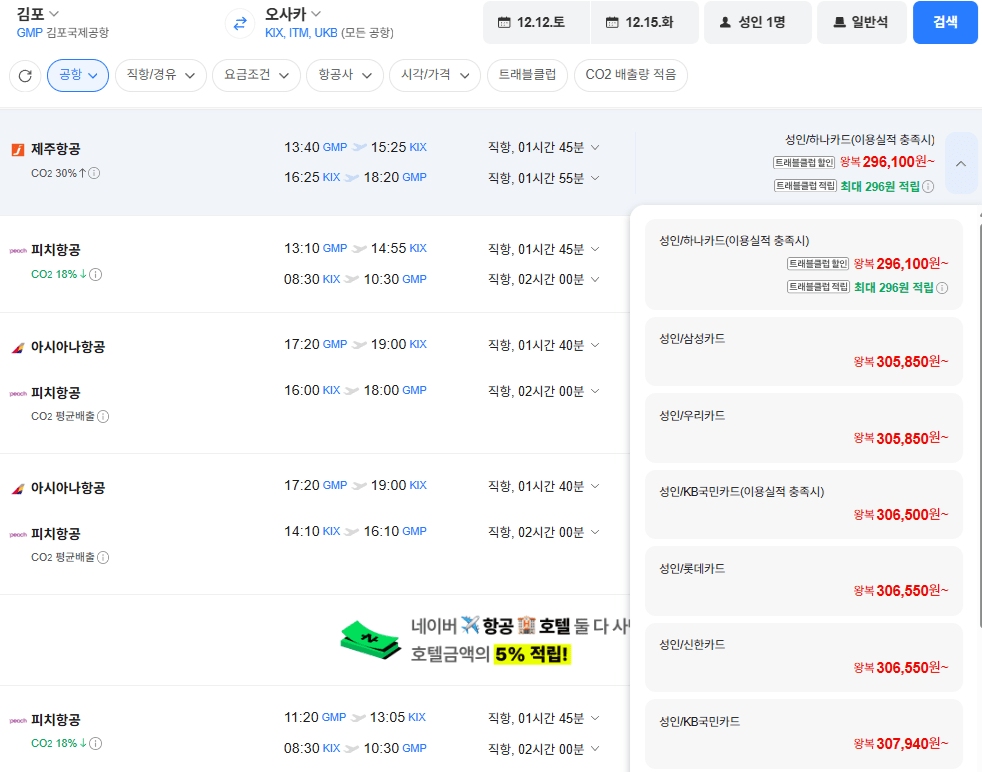982x772 pixels.
Task: Click calendar icon on 12.12.토 date
Action: click(x=504, y=23)
